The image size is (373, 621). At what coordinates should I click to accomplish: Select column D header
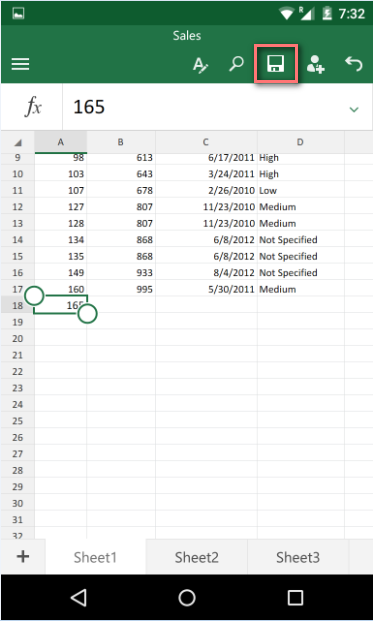300,142
